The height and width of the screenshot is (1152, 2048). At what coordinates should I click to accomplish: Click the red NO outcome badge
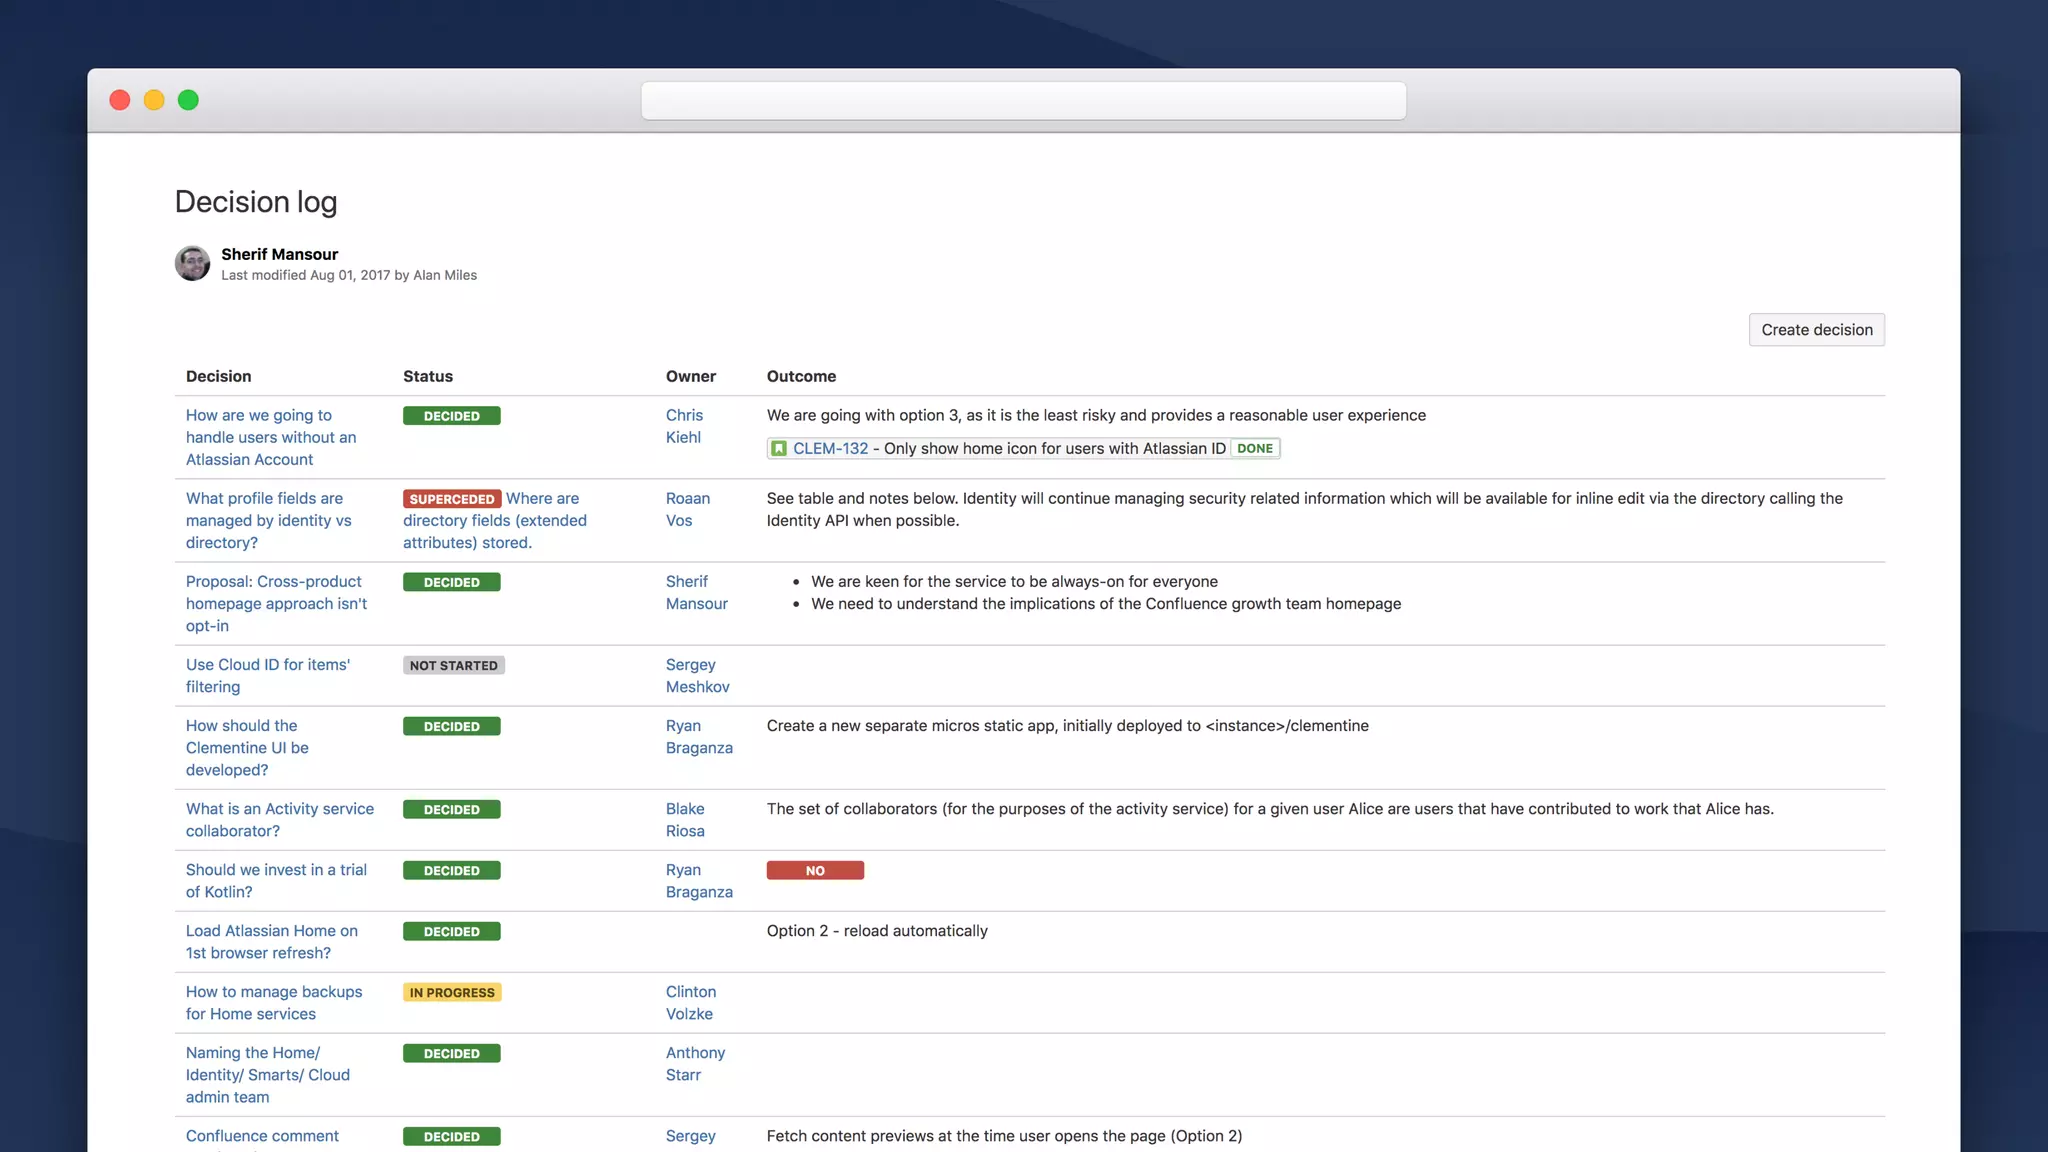click(x=815, y=871)
